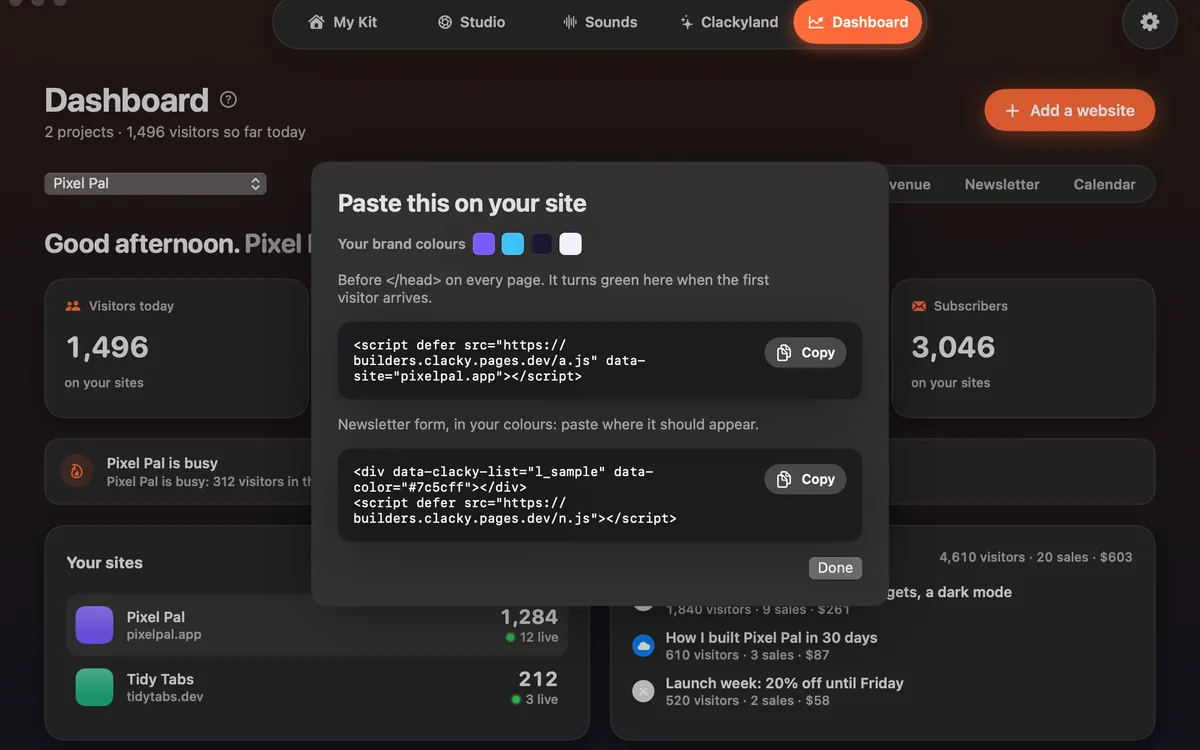Open the Calendar section tab
Image resolution: width=1200 pixels, height=750 pixels.
[x=1104, y=184]
